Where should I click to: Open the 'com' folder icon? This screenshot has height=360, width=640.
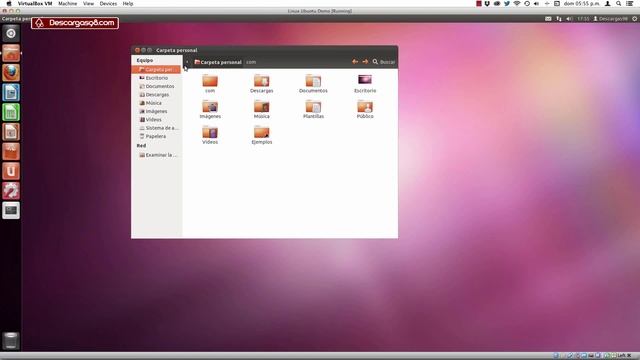tap(210, 84)
